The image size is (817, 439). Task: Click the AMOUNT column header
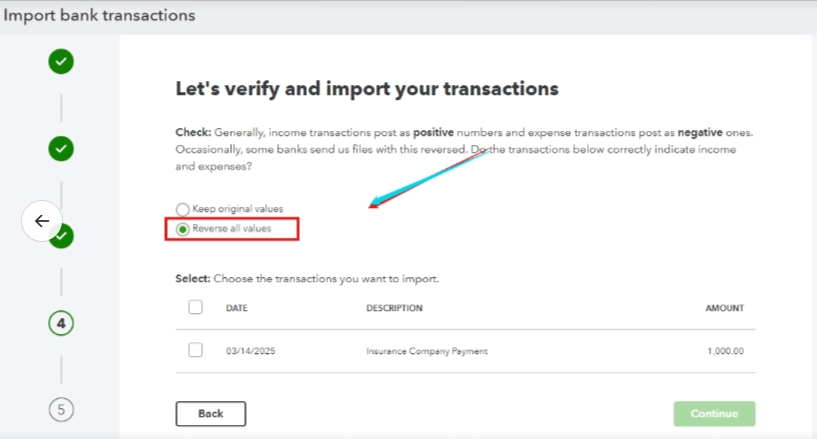coord(724,308)
